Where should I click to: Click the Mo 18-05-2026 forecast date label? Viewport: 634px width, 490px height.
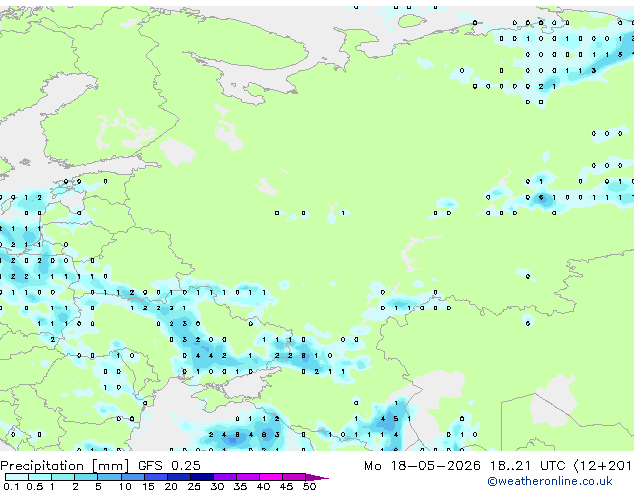click(x=422, y=466)
